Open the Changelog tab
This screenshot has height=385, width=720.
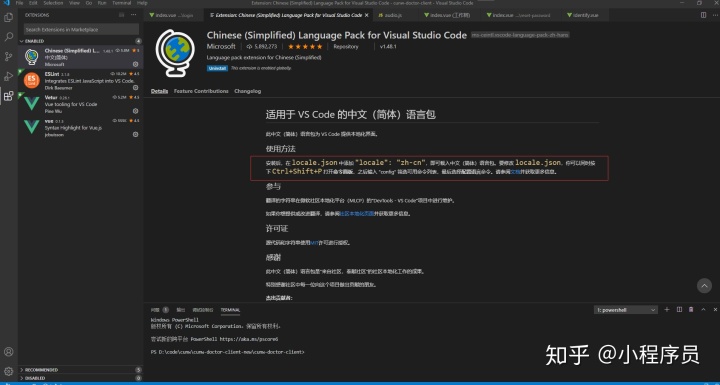tap(248, 91)
